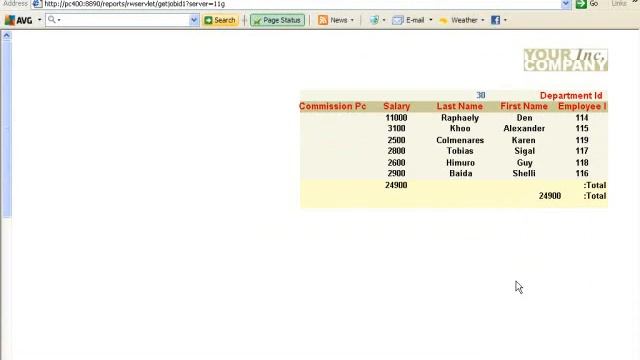640x360 pixels.
Task: Click salary value 11000
Action: point(396,118)
